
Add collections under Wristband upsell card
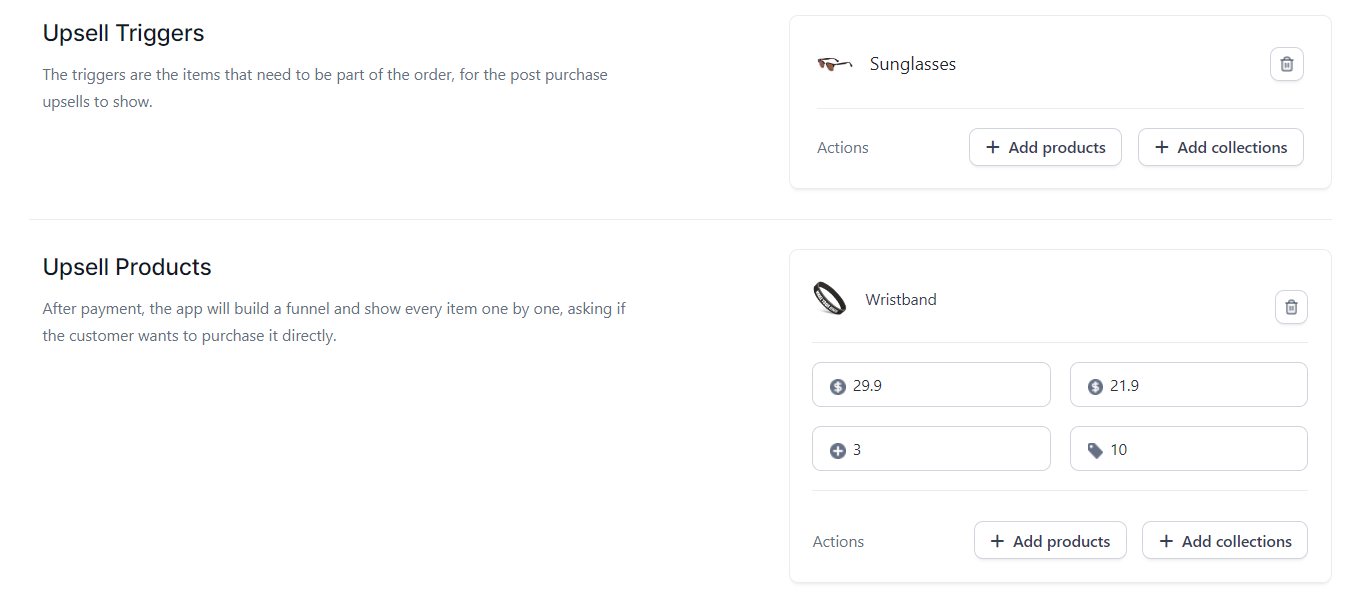click(1225, 541)
